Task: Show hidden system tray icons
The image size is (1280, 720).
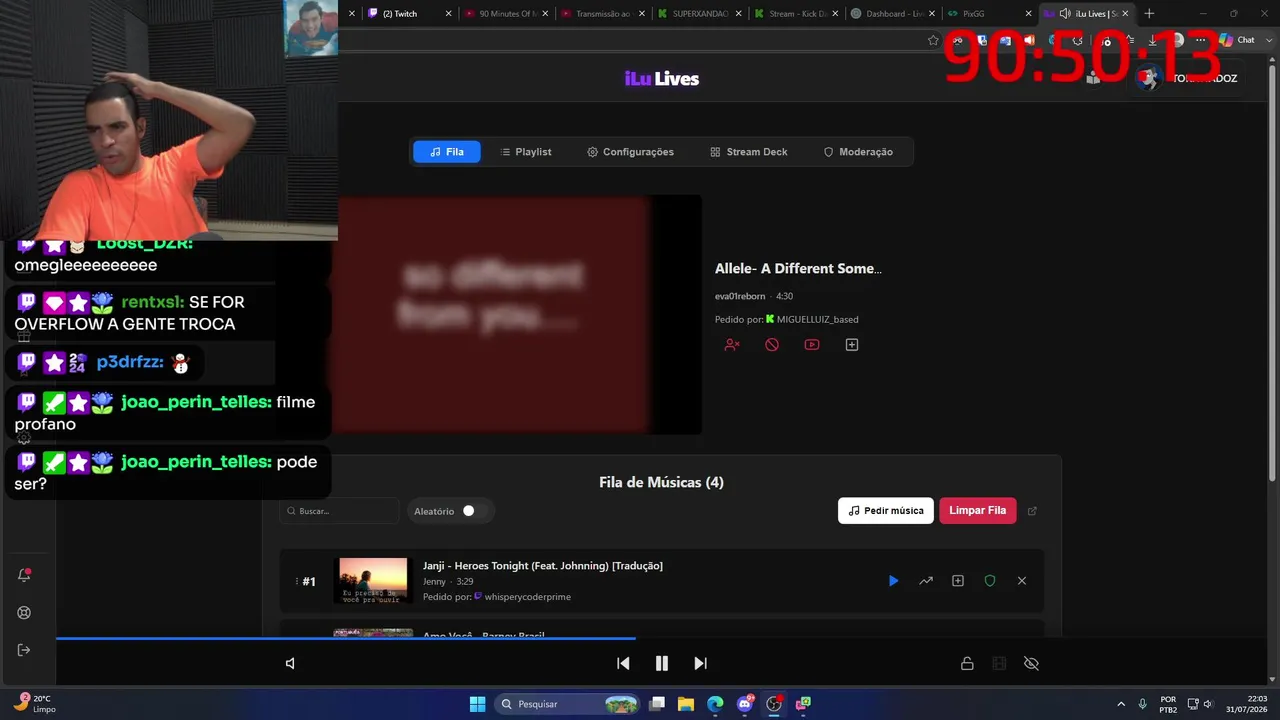Action: pyautogui.click(x=1120, y=704)
